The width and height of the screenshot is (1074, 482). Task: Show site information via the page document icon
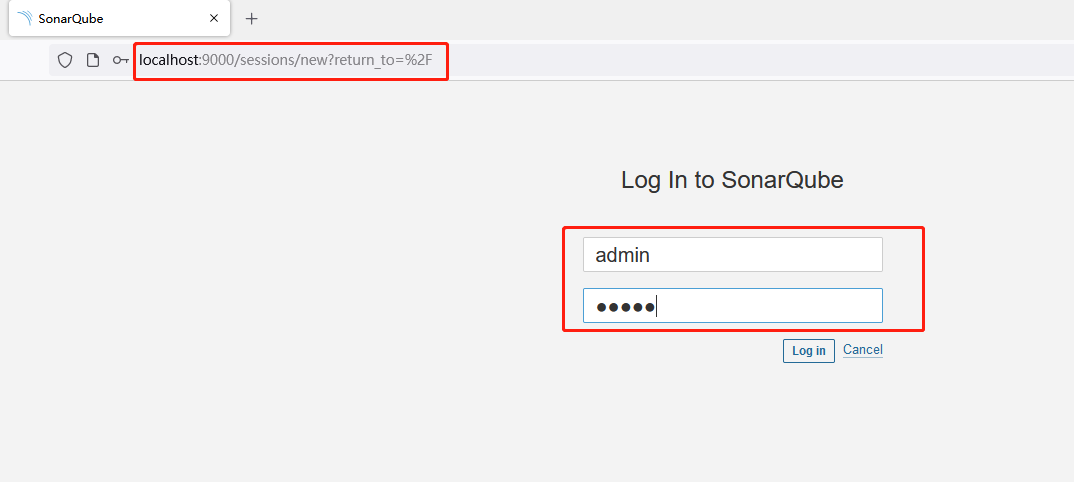coord(92,60)
